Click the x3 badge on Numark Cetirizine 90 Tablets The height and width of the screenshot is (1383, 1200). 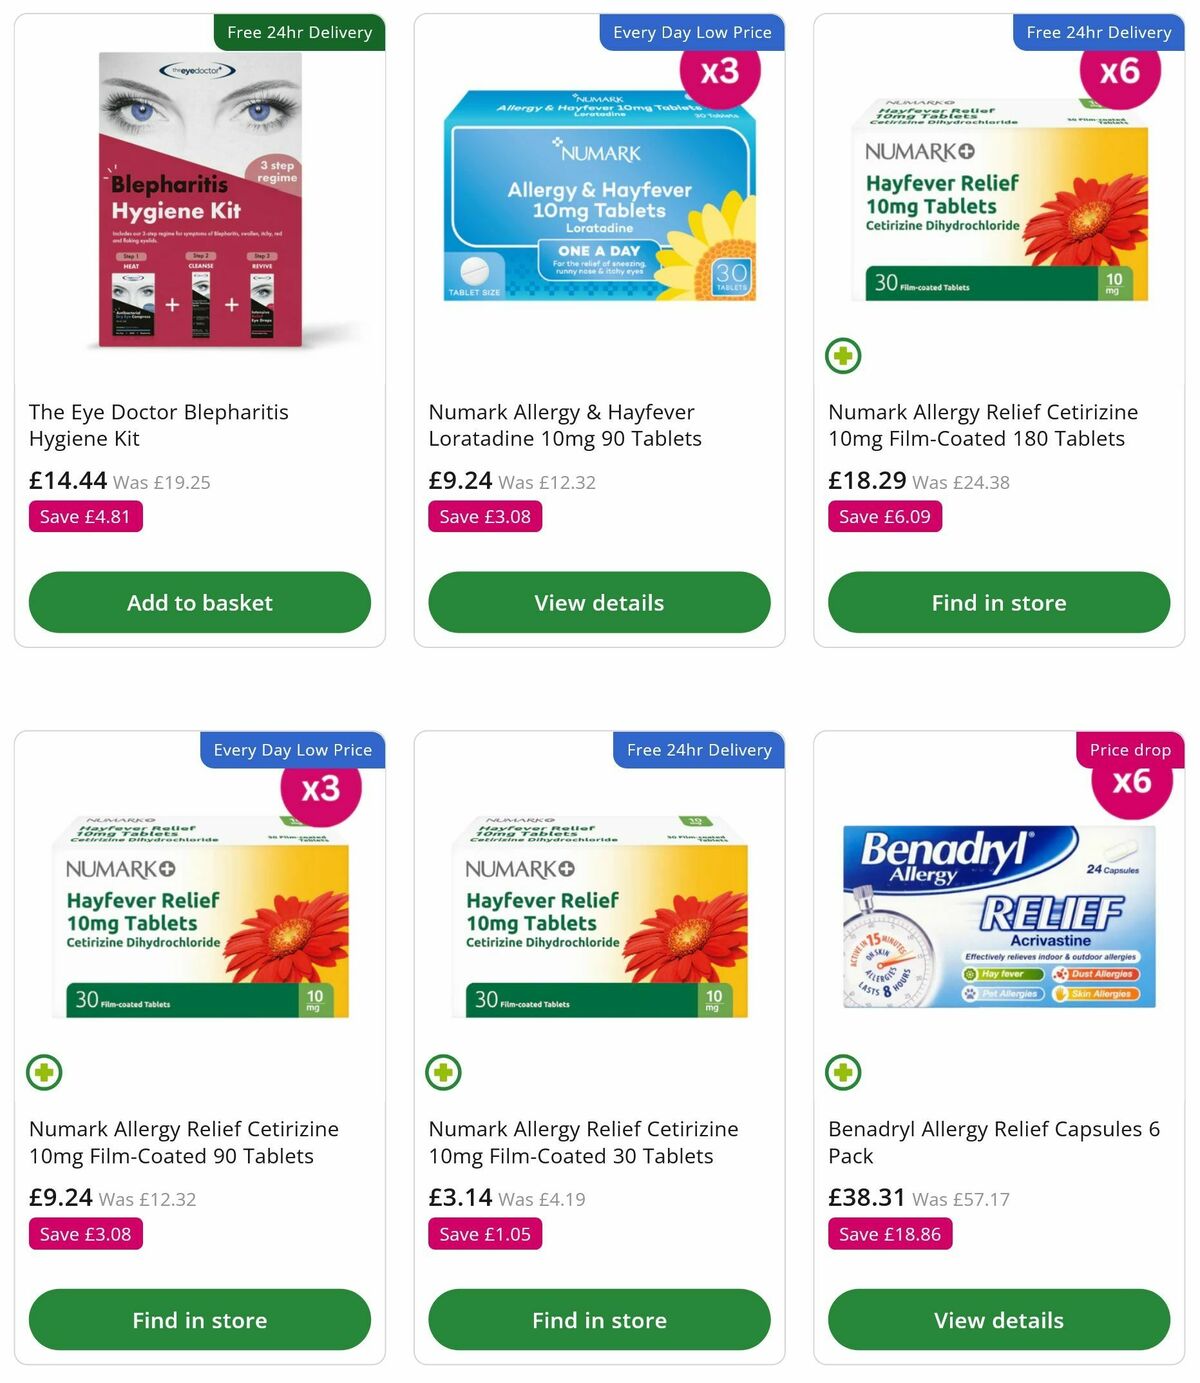[322, 789]
